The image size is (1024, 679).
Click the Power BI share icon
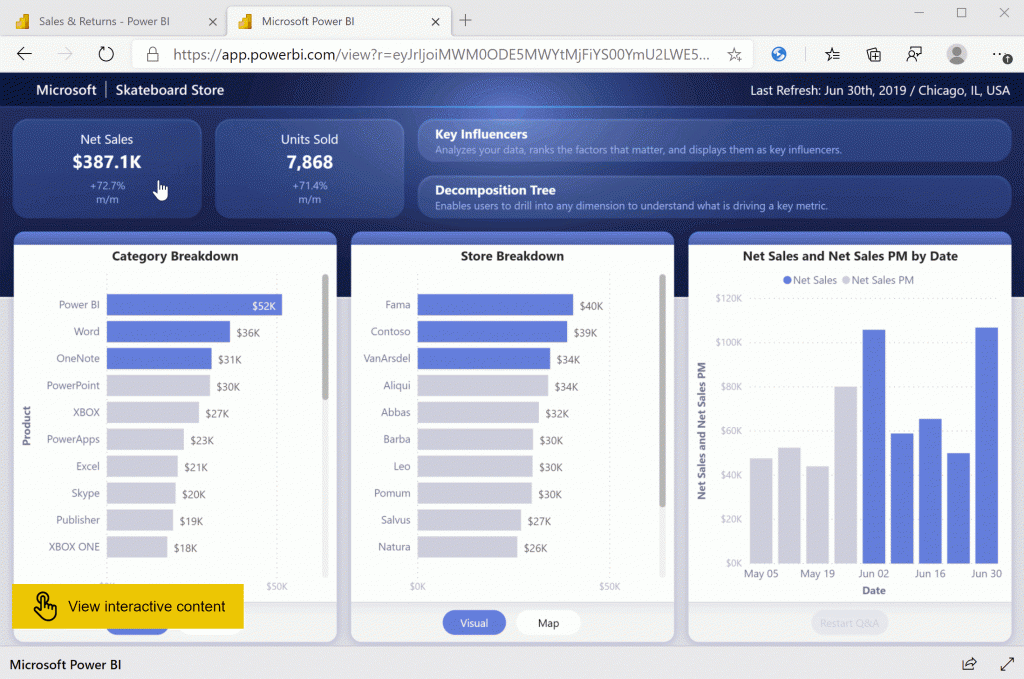point(969,664)
